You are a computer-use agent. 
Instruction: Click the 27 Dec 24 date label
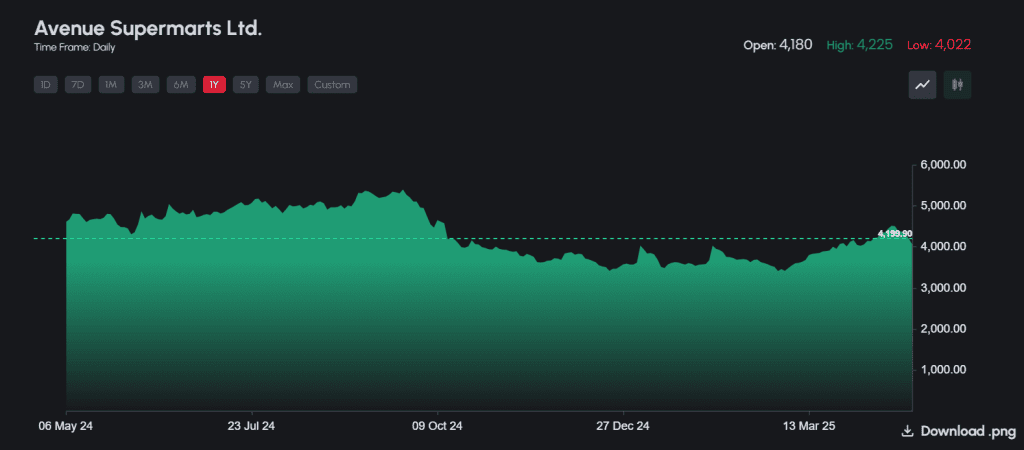tap(623, 426)
